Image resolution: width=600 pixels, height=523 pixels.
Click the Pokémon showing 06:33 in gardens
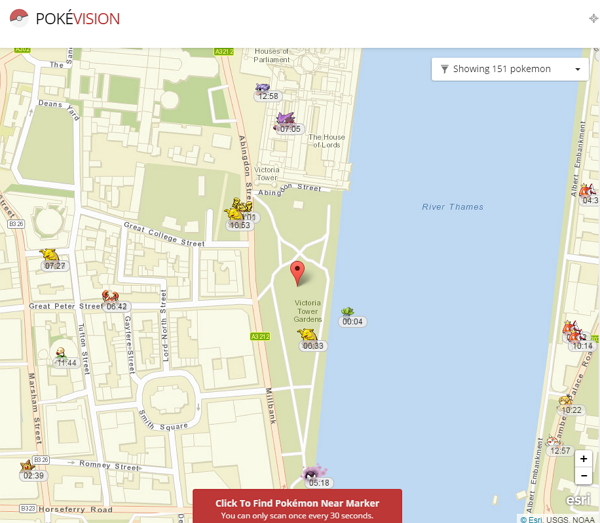point(308,336)
